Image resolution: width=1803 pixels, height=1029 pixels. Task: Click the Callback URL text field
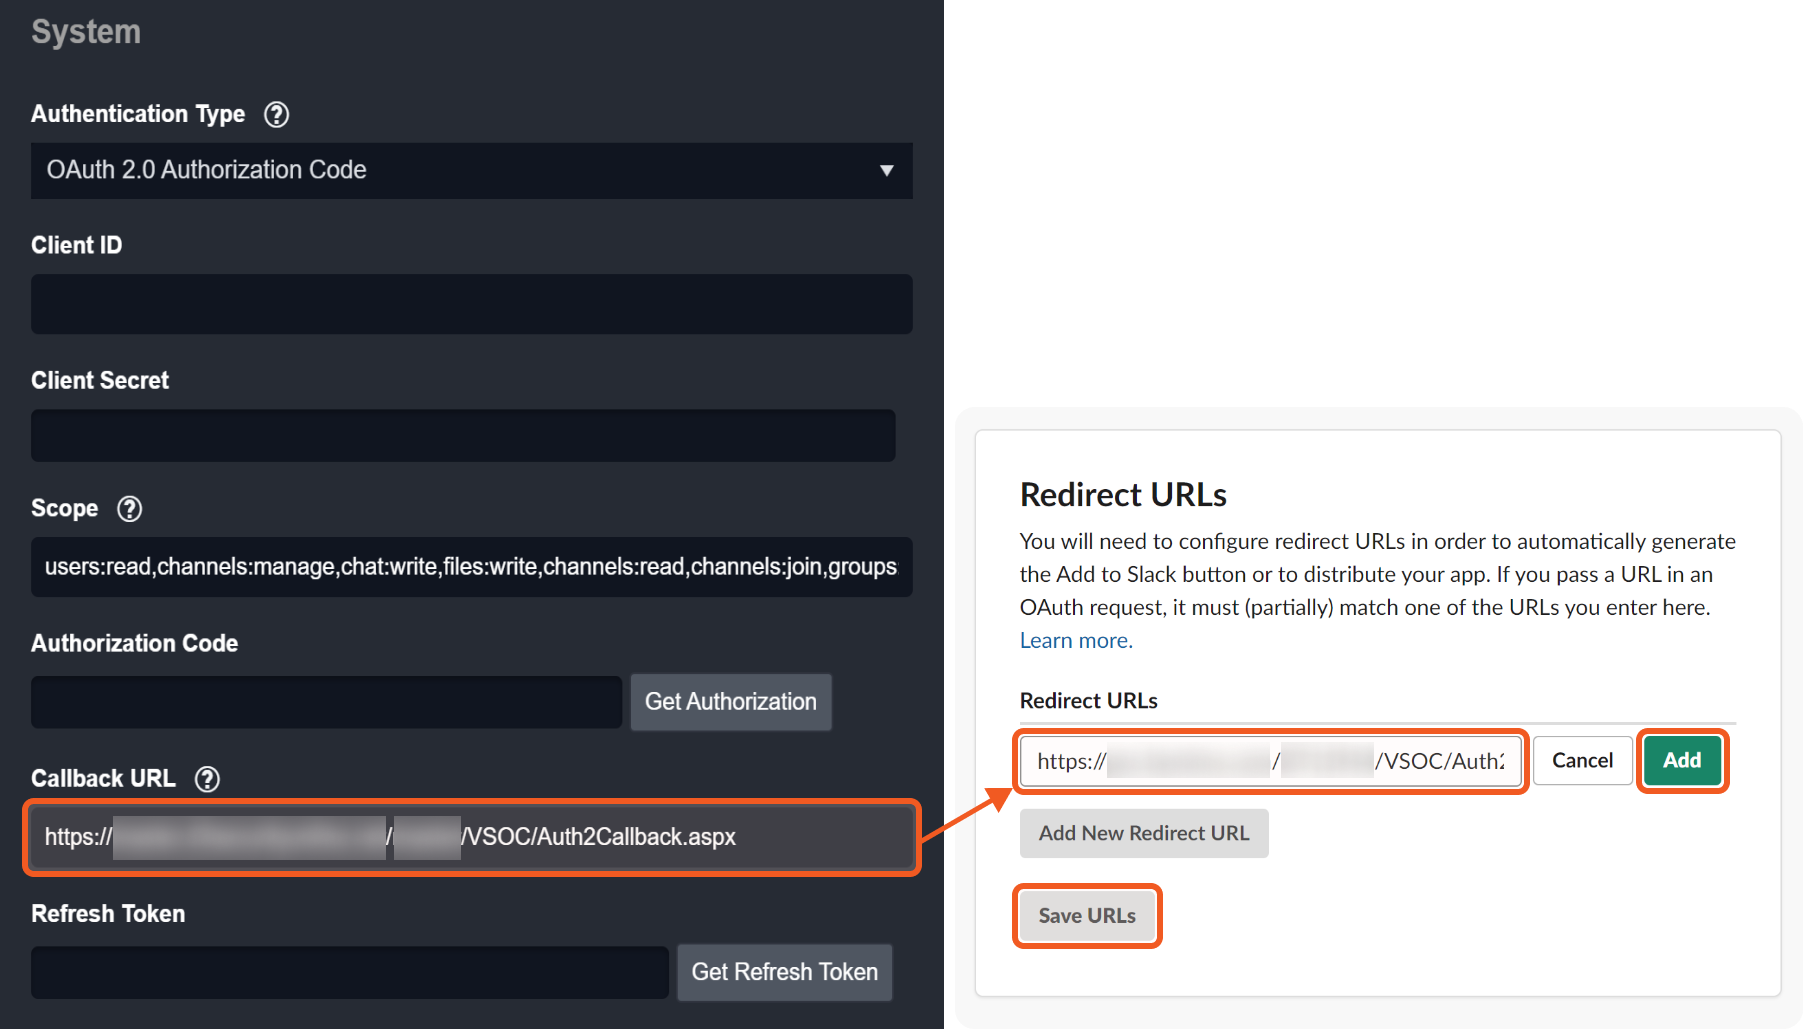(x=470, y=837)
